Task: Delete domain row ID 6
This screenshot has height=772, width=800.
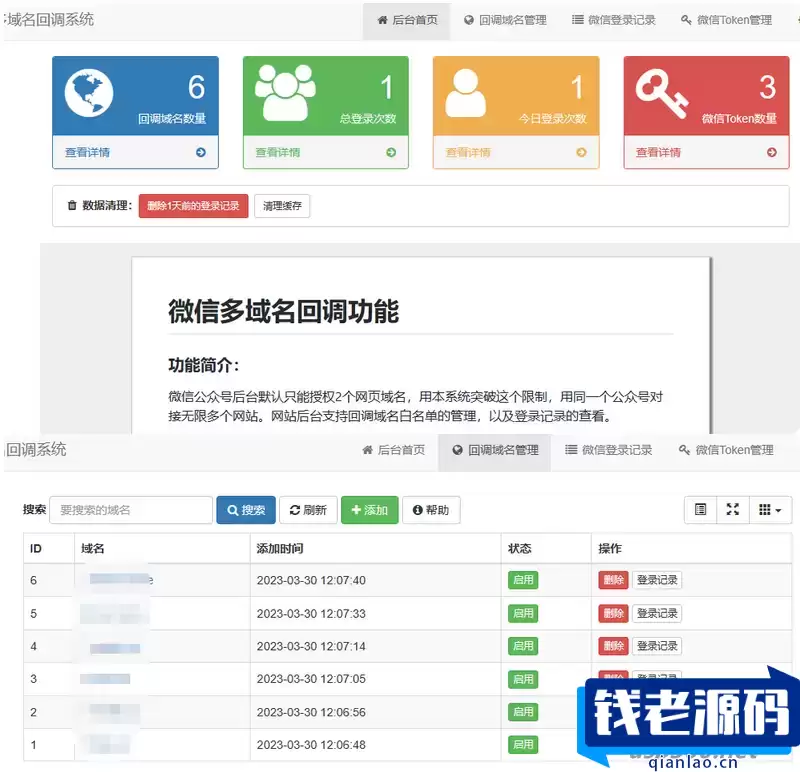Action: (613, 580)
